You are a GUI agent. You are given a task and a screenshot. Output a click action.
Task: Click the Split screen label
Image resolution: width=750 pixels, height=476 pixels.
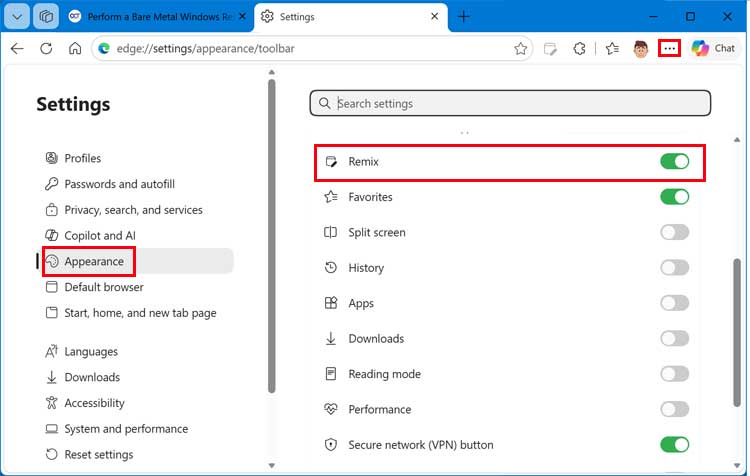[x=377, y=232]
